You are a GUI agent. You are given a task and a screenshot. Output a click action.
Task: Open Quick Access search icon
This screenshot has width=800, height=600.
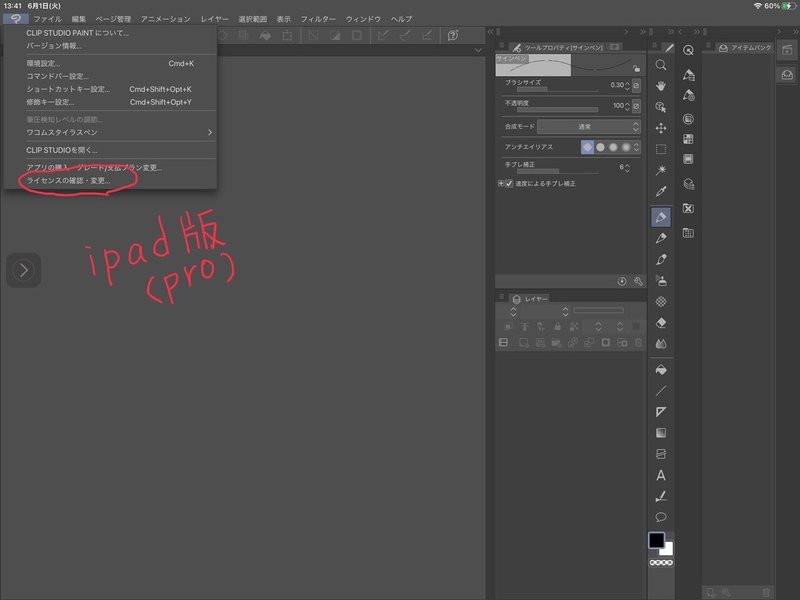pos(688,50)
